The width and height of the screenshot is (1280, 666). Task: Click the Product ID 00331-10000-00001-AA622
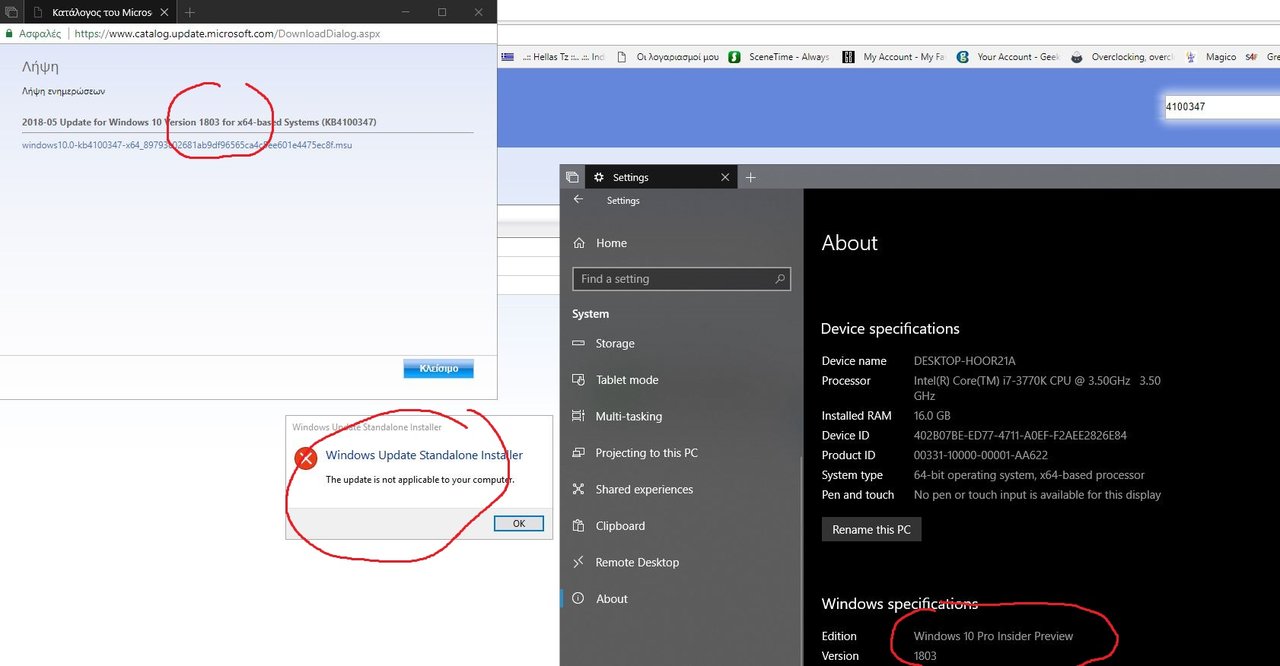[x=981, y=455]
